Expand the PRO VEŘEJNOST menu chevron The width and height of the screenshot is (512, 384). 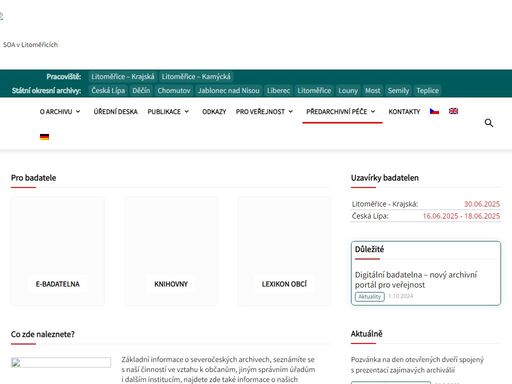[291, 111]
